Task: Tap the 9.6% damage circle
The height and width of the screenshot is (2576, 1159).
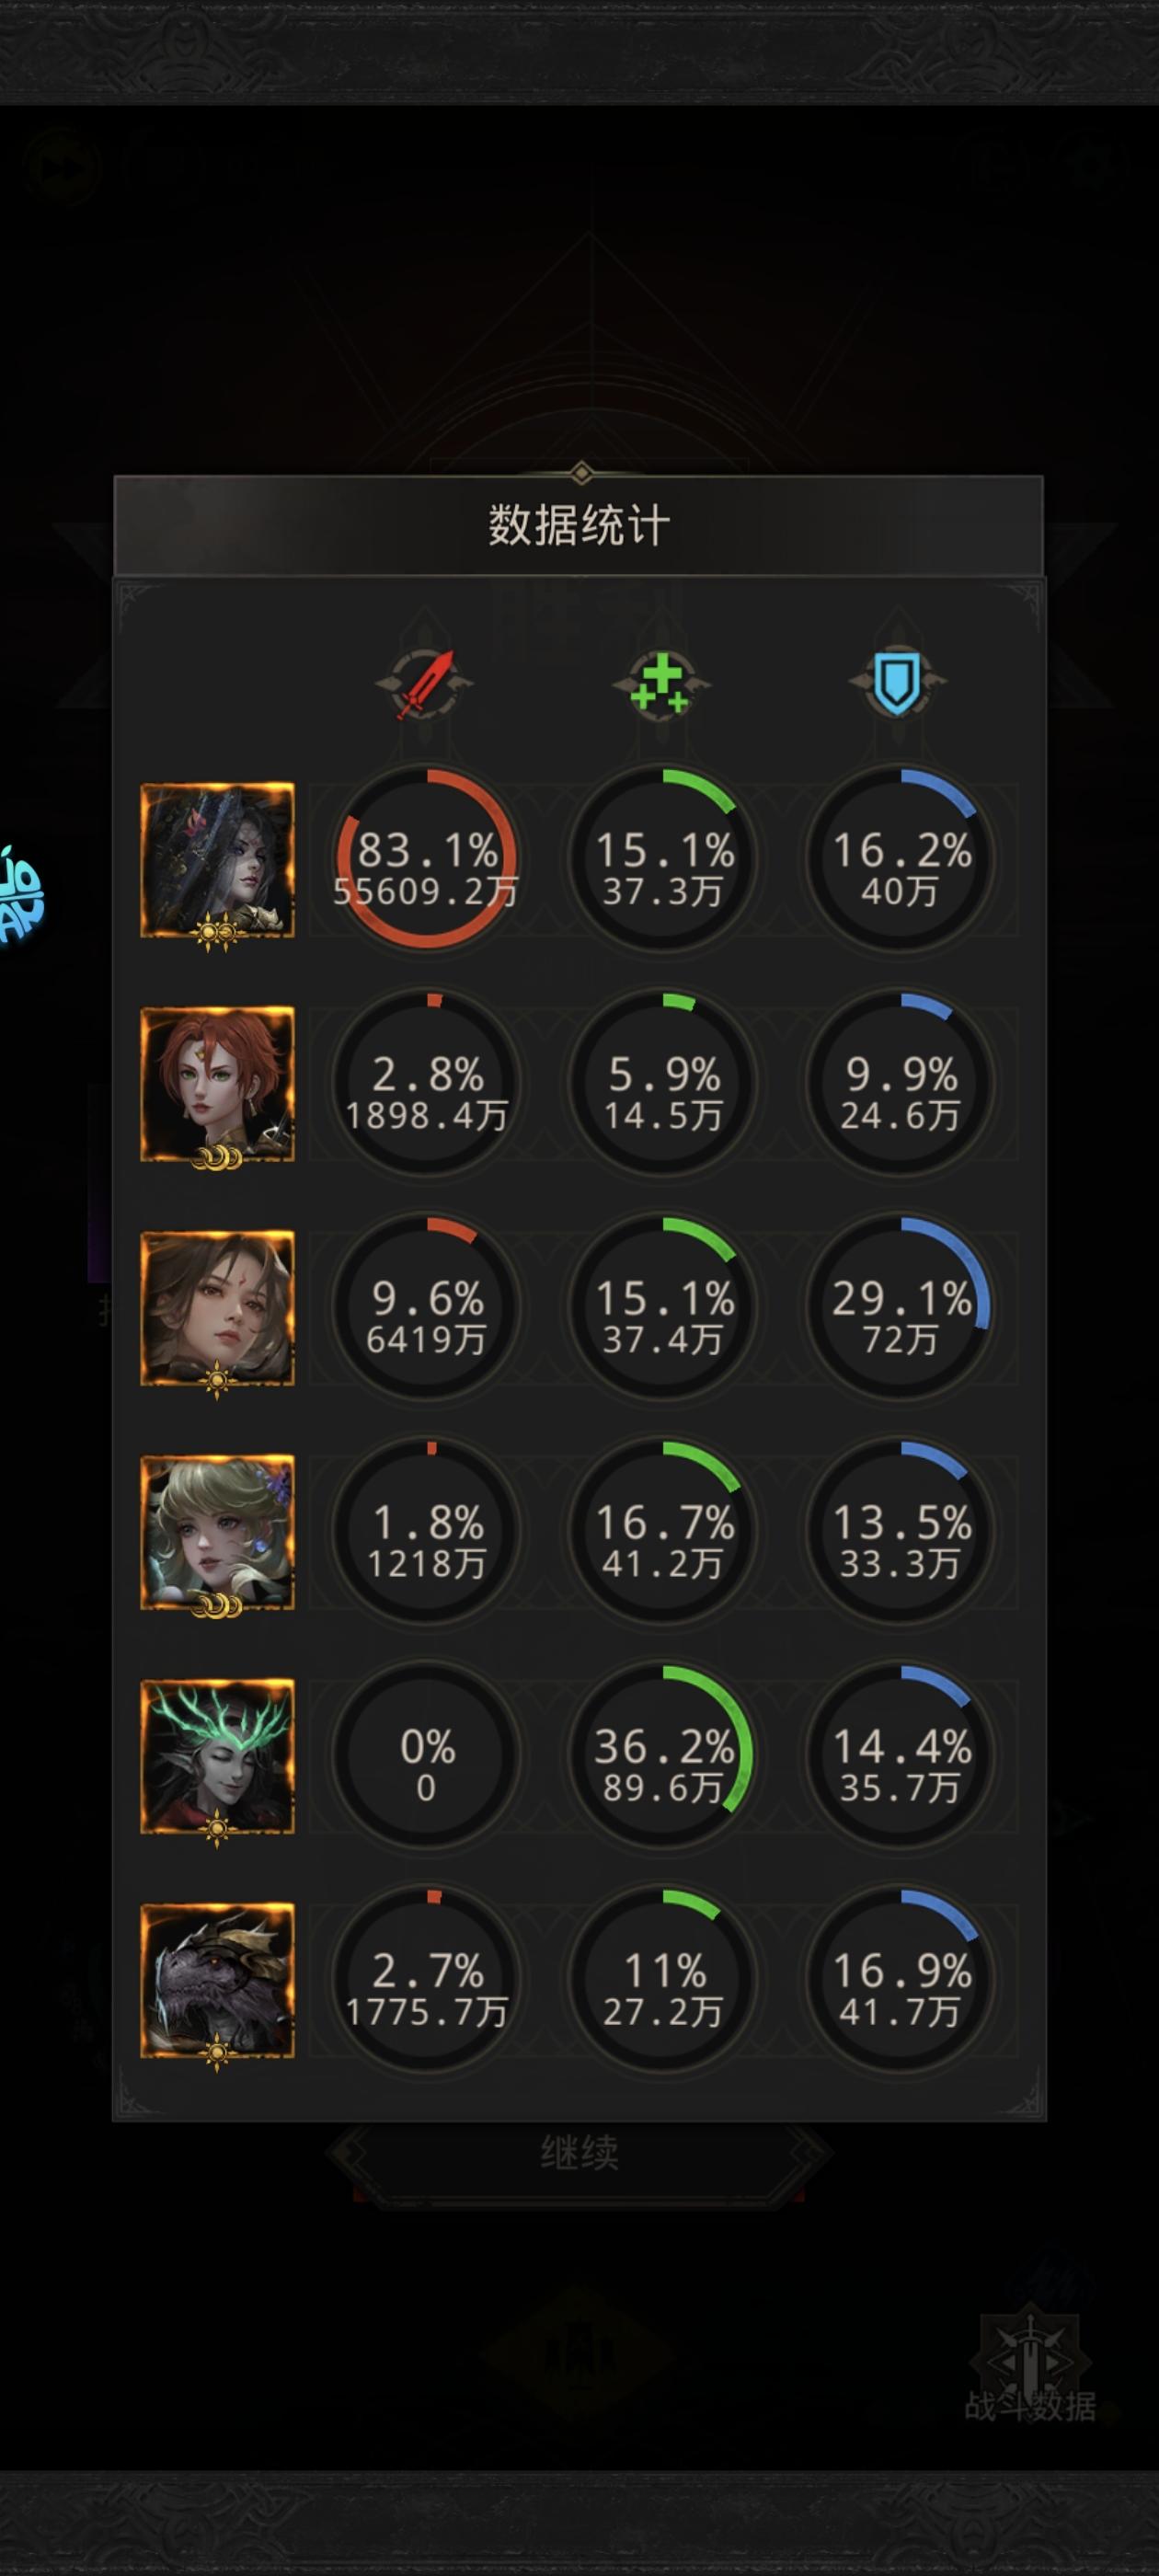Action: (426, 1307)
